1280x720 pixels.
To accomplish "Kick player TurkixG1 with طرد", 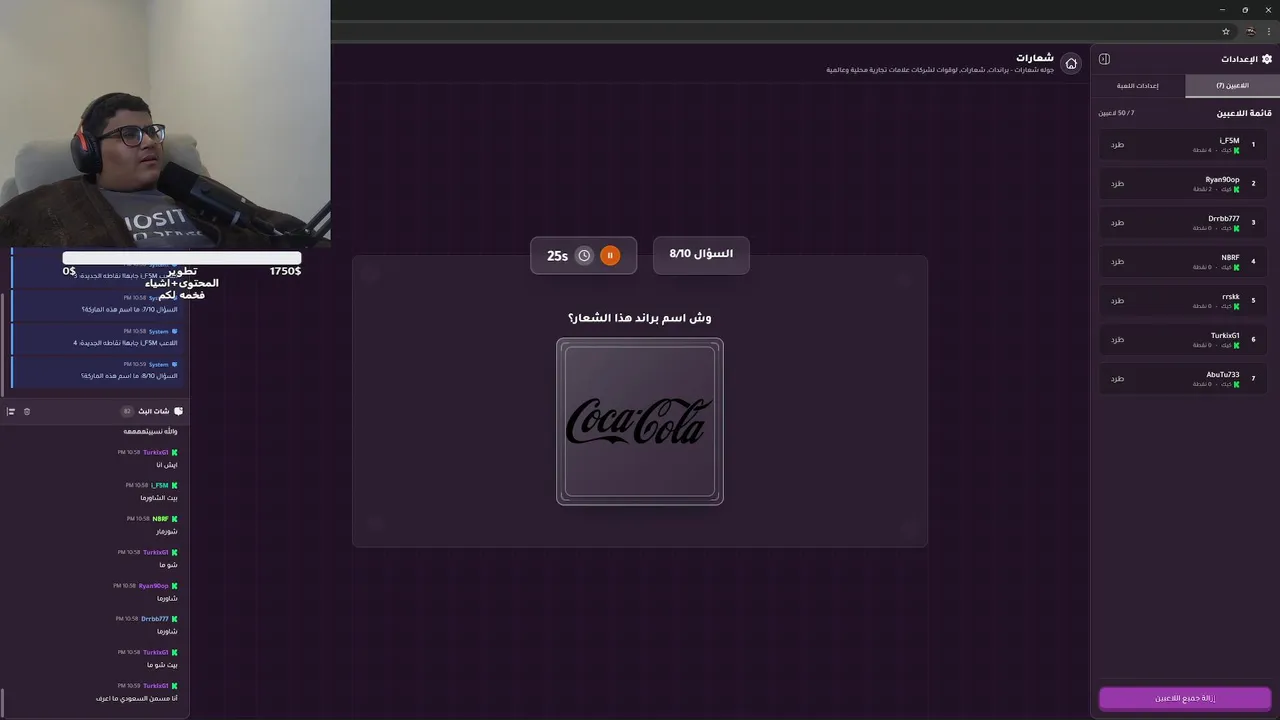I will [1118, 340].
